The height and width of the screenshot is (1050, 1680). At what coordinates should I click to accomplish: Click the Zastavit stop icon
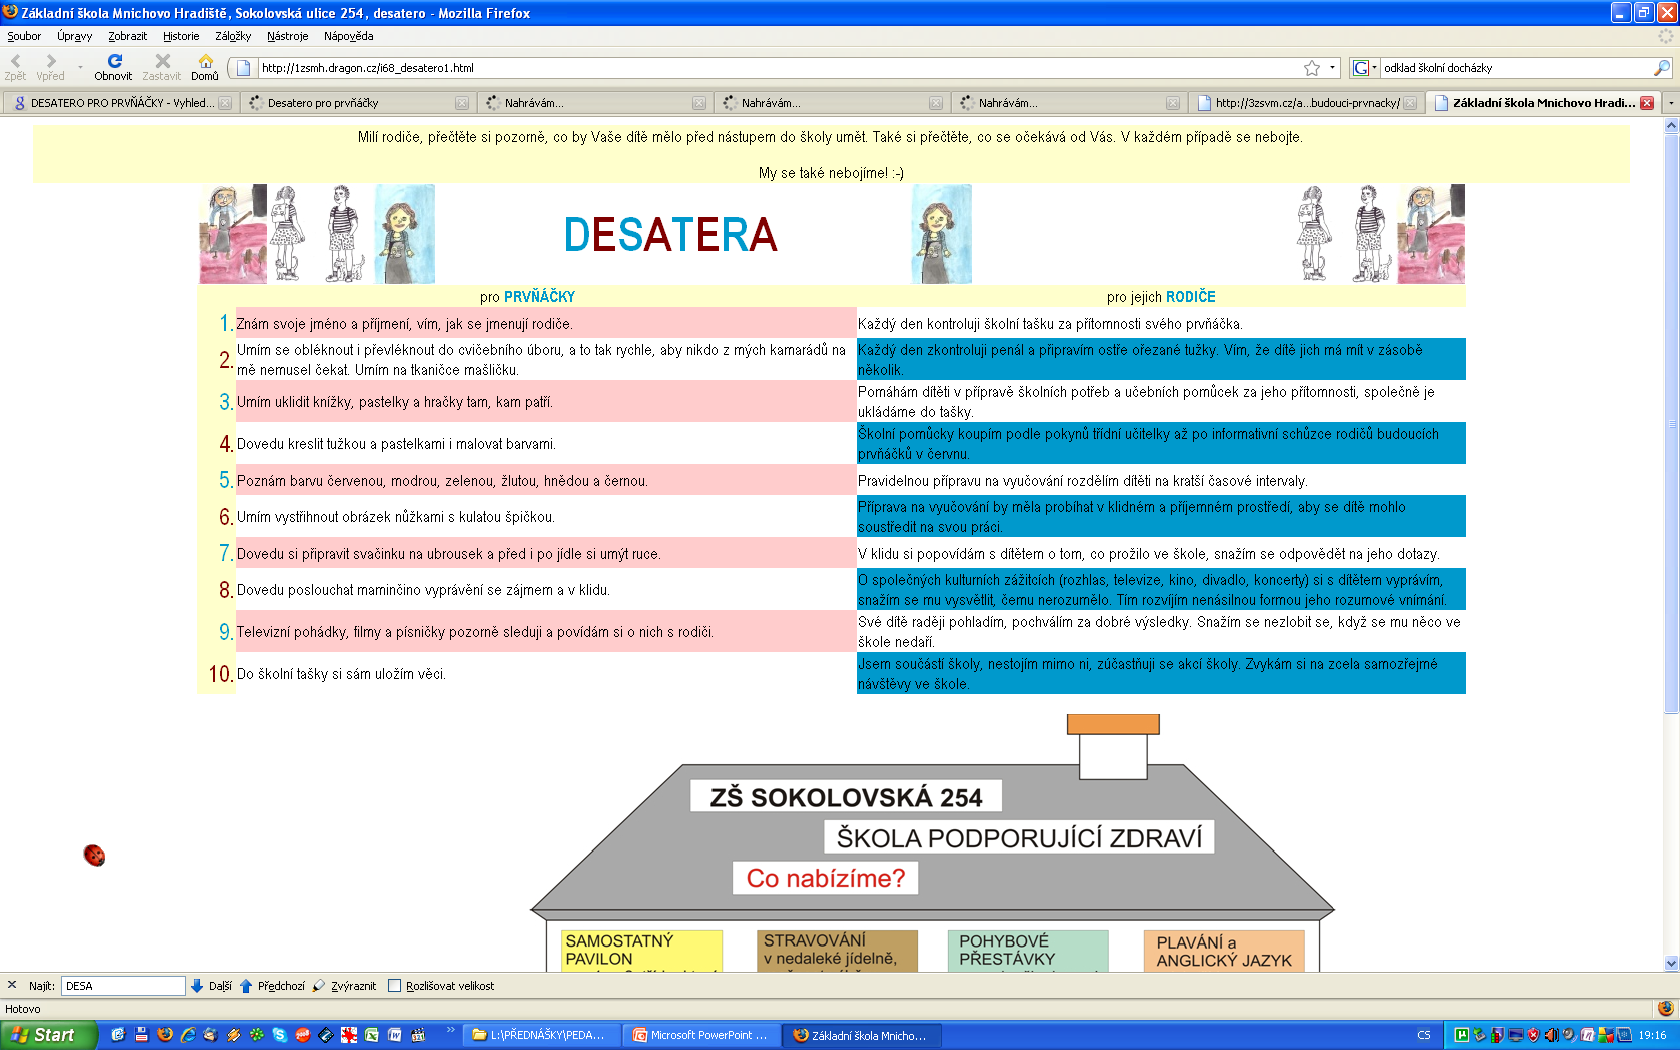coord(162,67)
